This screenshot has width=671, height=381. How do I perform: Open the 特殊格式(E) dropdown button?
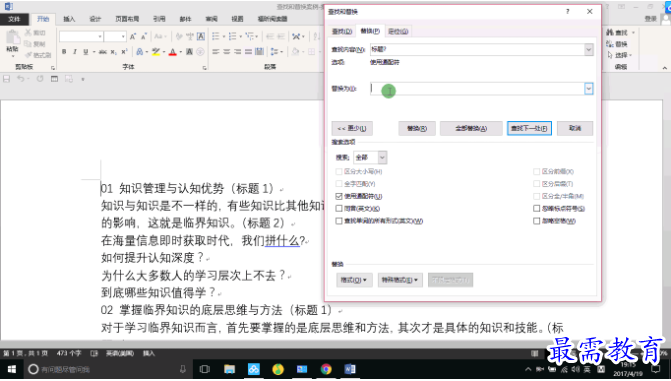(400, 280)
